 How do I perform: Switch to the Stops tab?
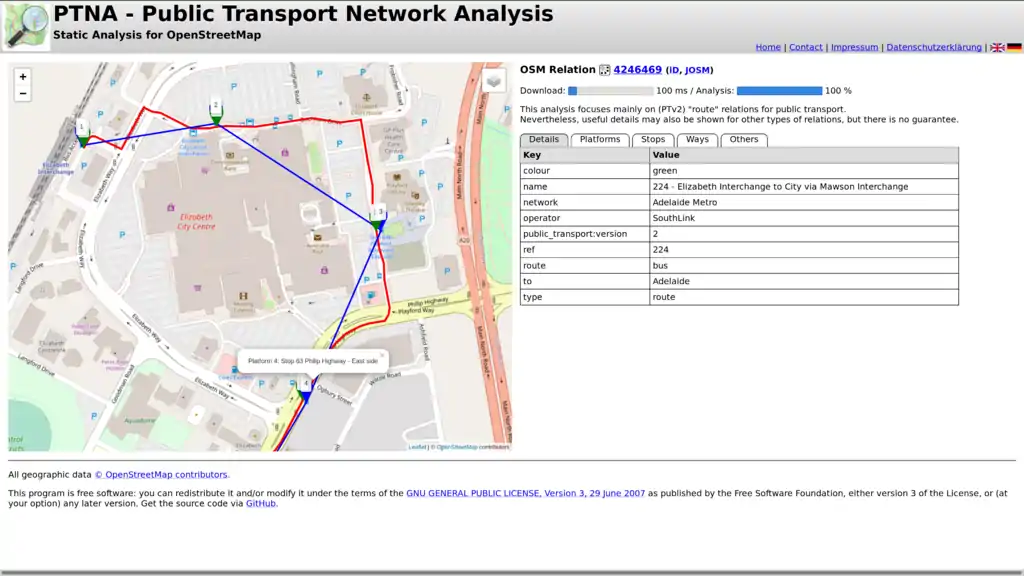[653, 140]
